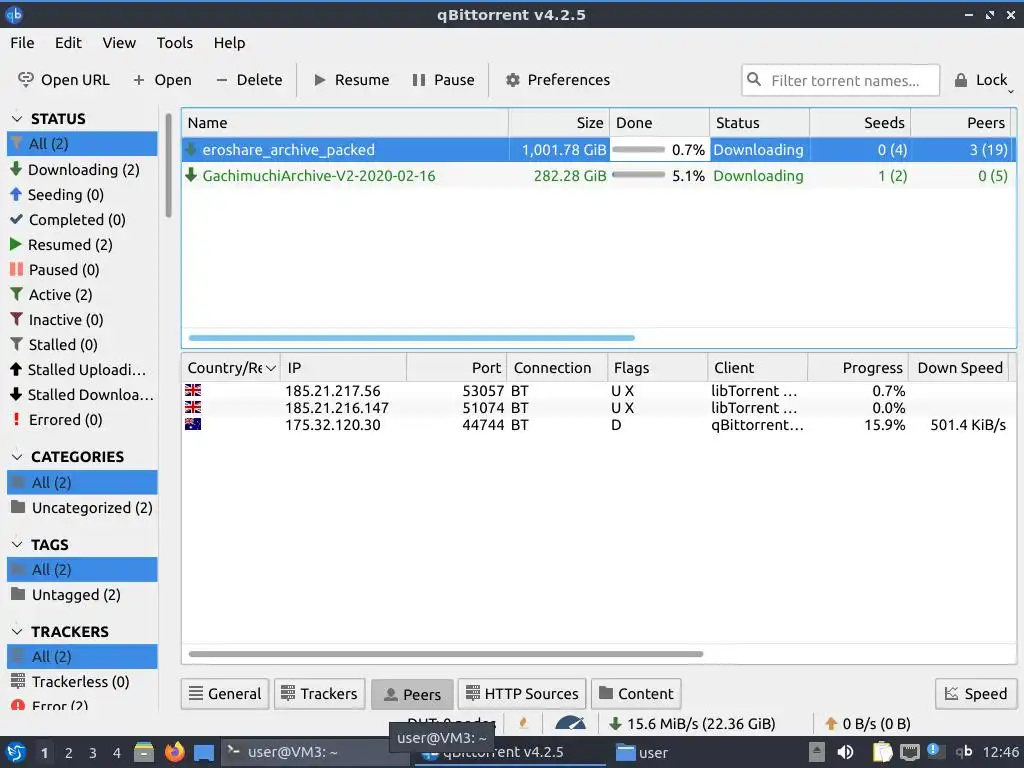Image resolution: width=1024 pixels, height=768 pixels.
Task: Click the flame connection status icon
Action: click(x=523, y=723)
